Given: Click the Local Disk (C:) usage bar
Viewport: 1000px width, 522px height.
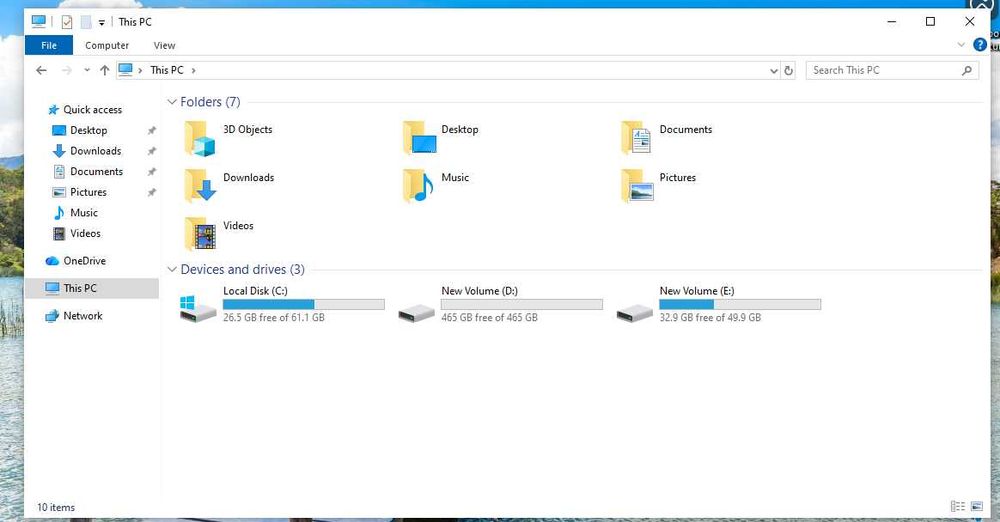Looking at the screenshot, I should [304, 304].
